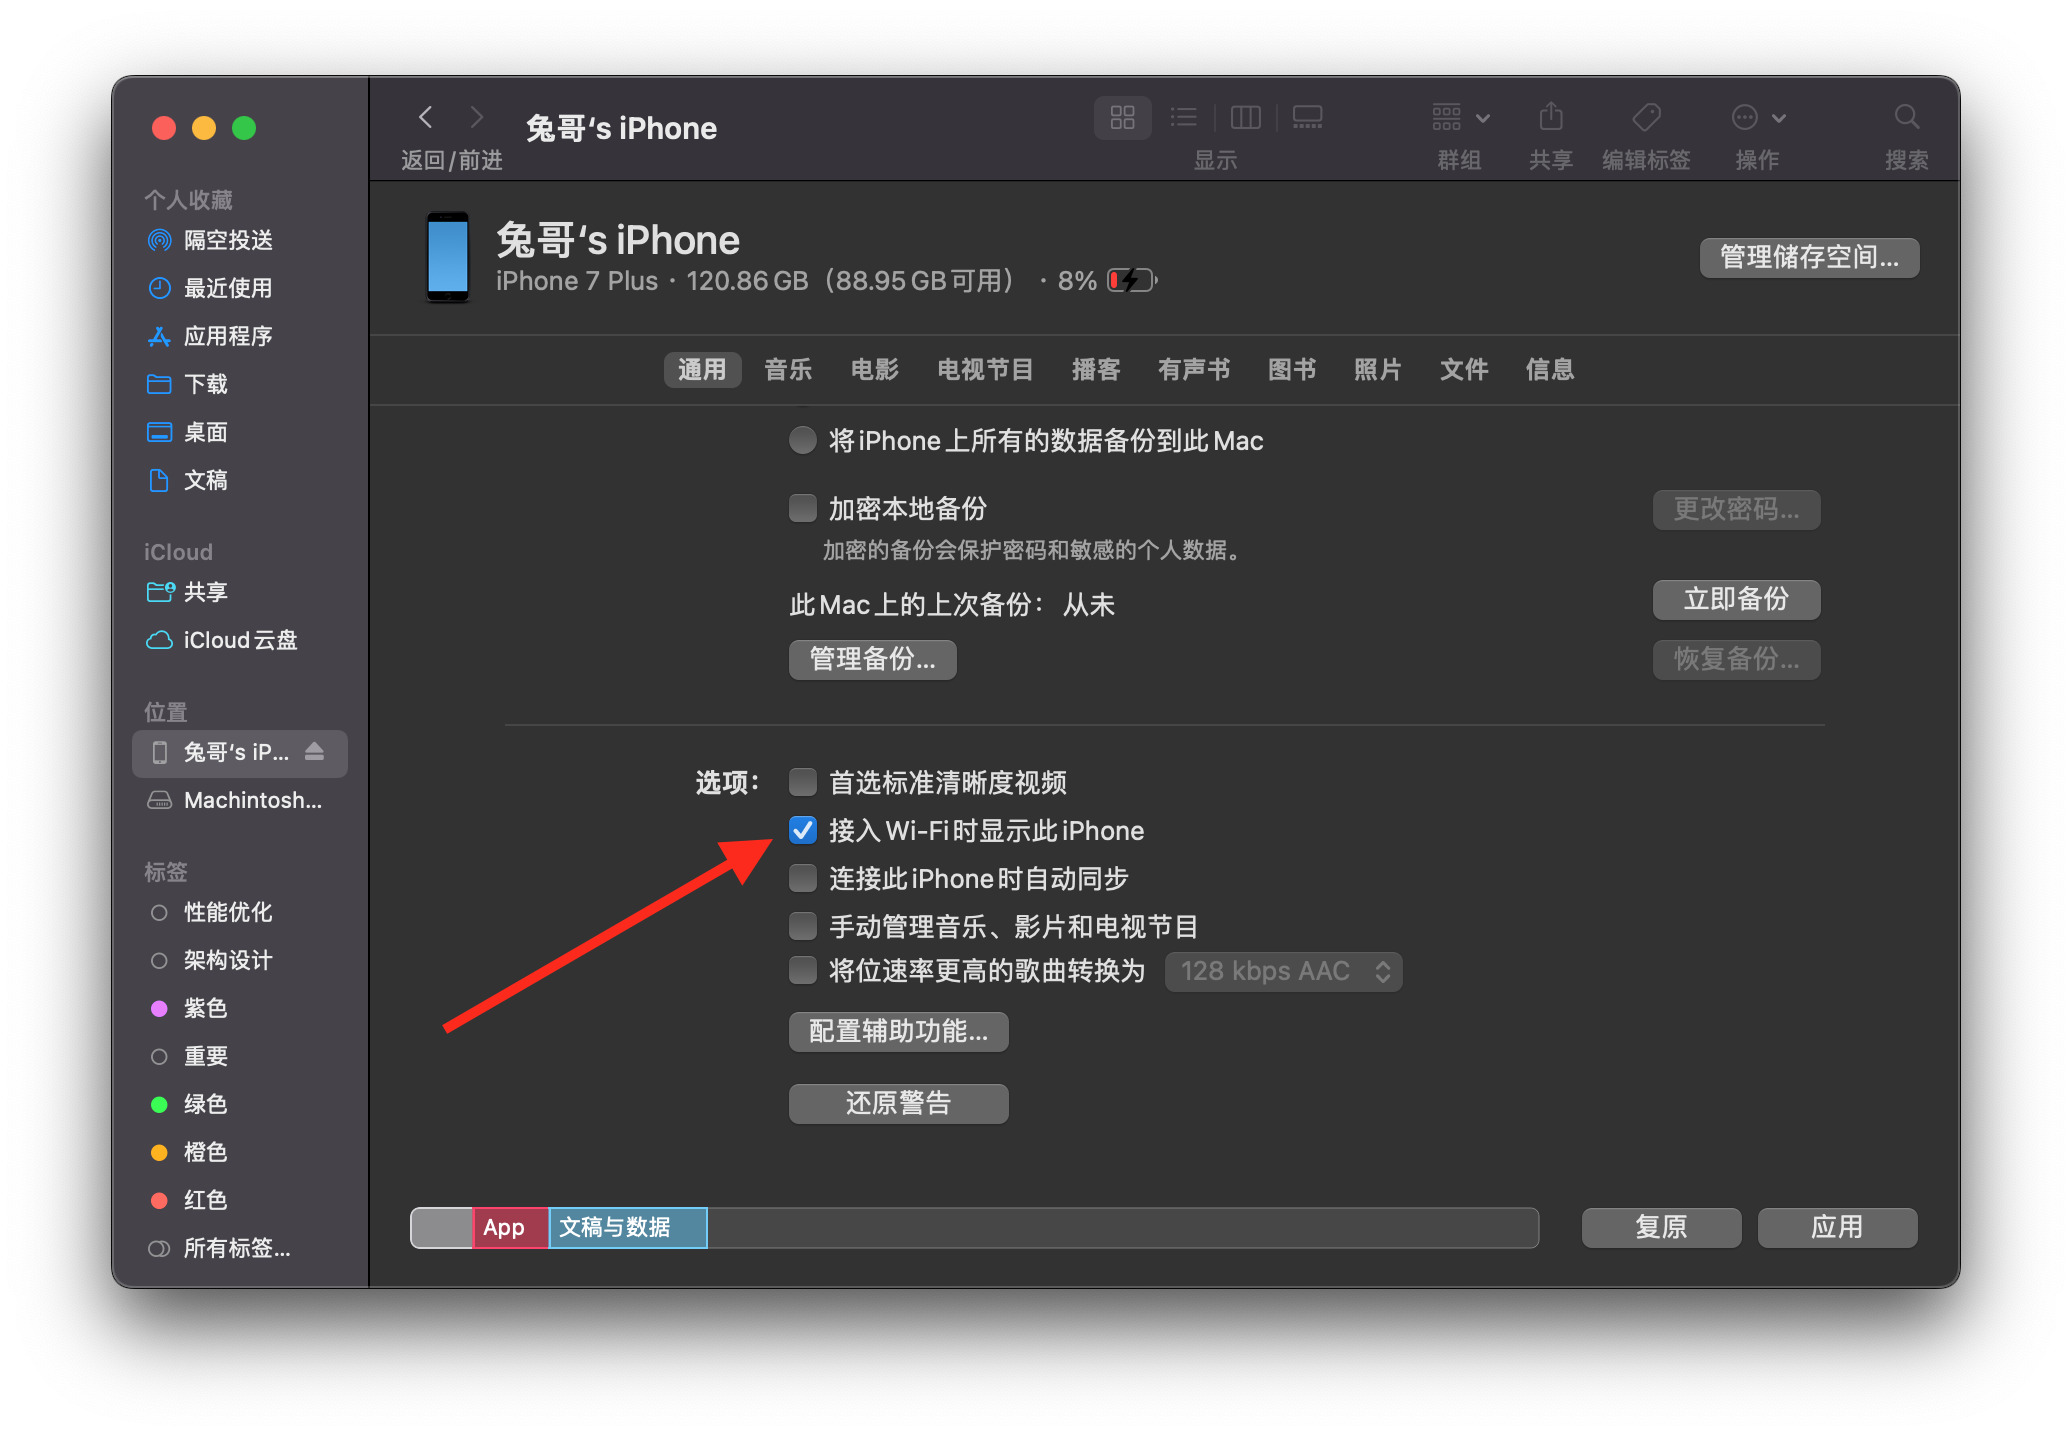The image size is (2072, 1436).
Task: Click the 编辑标签 tag icon
Action: pyautogui.click(x=1645, y=117)
